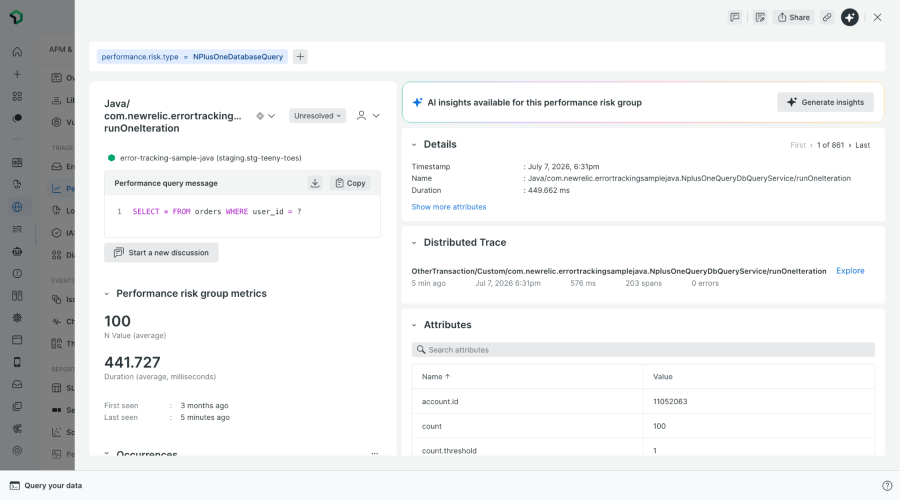Click the count.threshold attribute name
The height and width of the screenshot is (500, 900).
pos(449,451)
